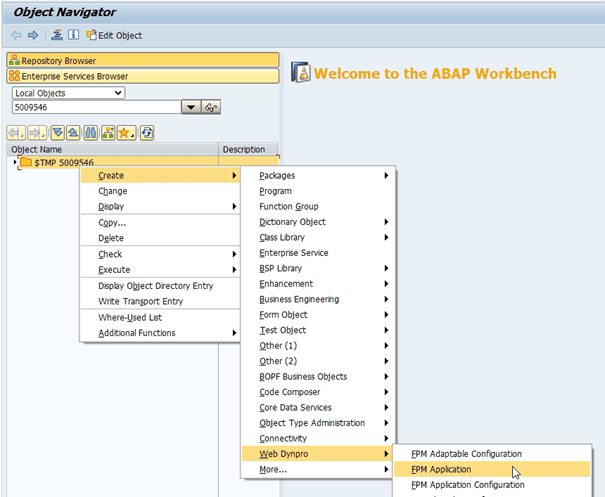
Task: Expand the BOPF Business Objects submenu
Action: pyautogui.click(x=318, y=377)
